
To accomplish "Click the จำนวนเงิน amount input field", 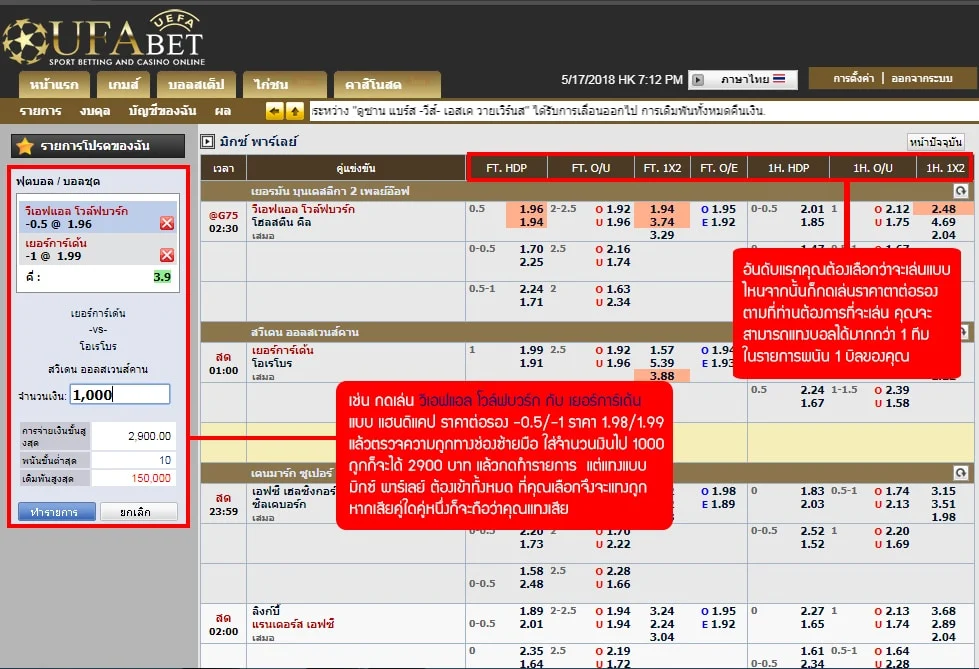I will tap(119, 394).
